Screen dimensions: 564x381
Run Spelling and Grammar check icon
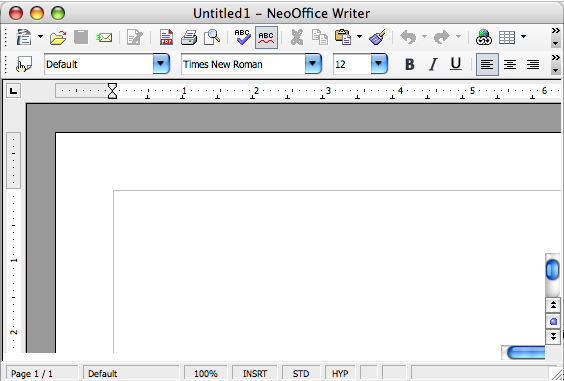(x=243, y=37)
